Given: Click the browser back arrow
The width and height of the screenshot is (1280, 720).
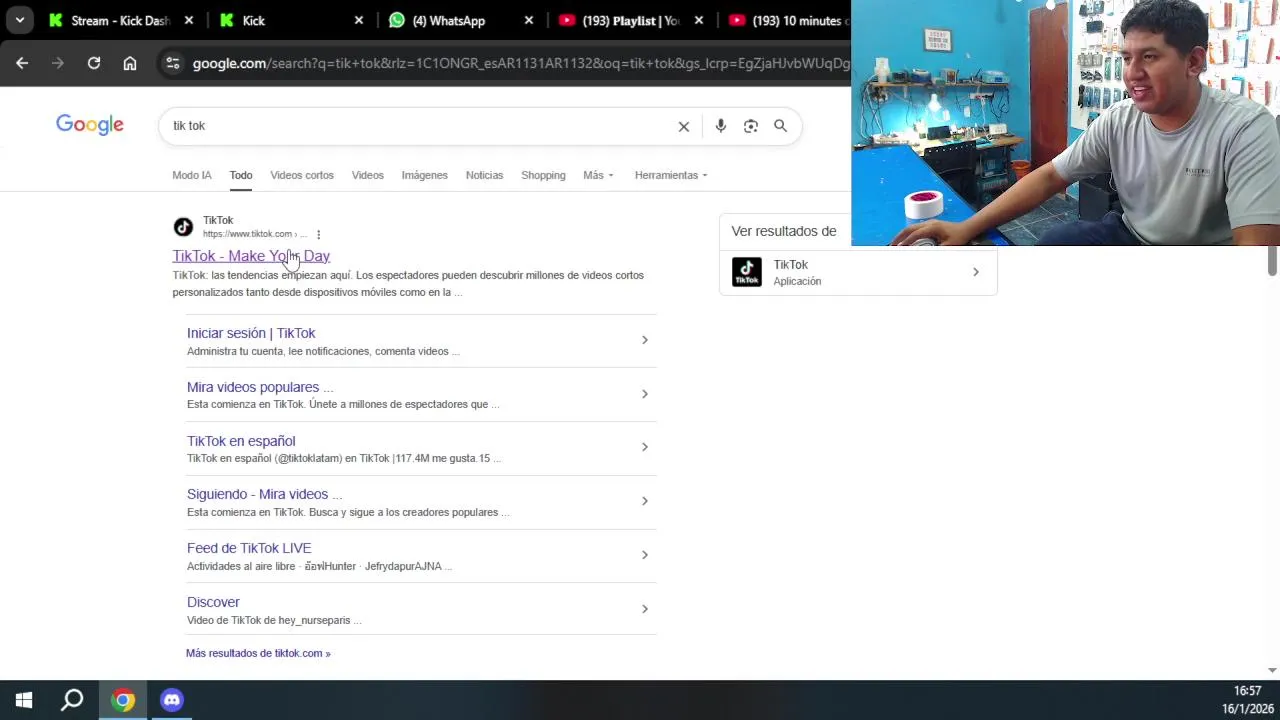Looking at the screenshot, I should pyautogui.click(x=22, y=63).
